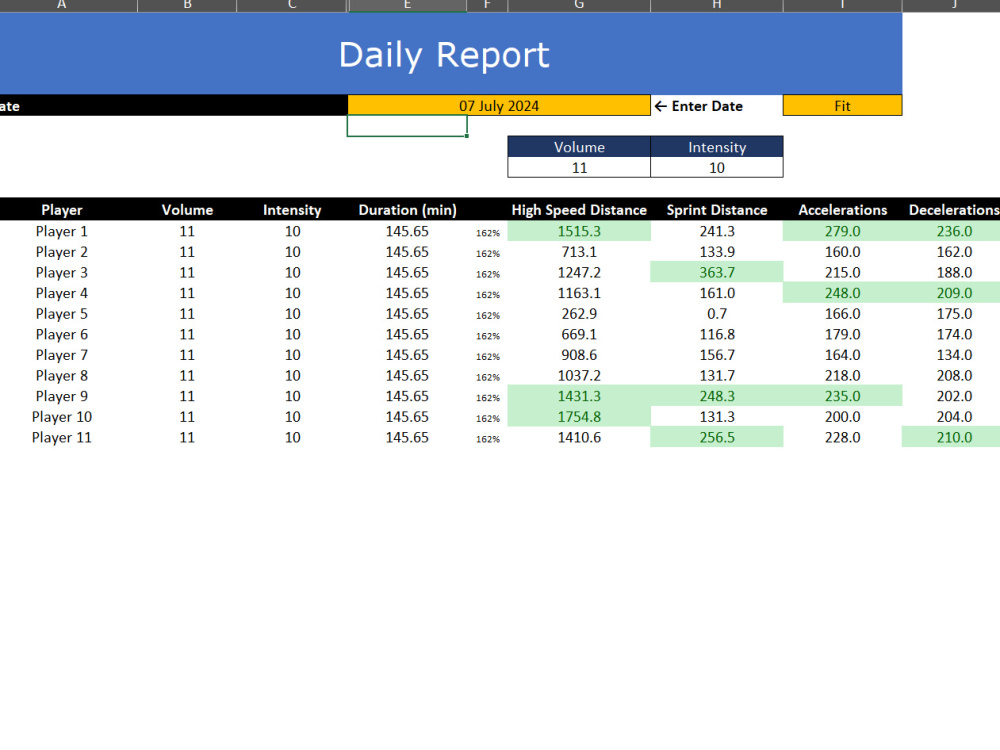Select decelerations value 209.0

pos(953,293)
